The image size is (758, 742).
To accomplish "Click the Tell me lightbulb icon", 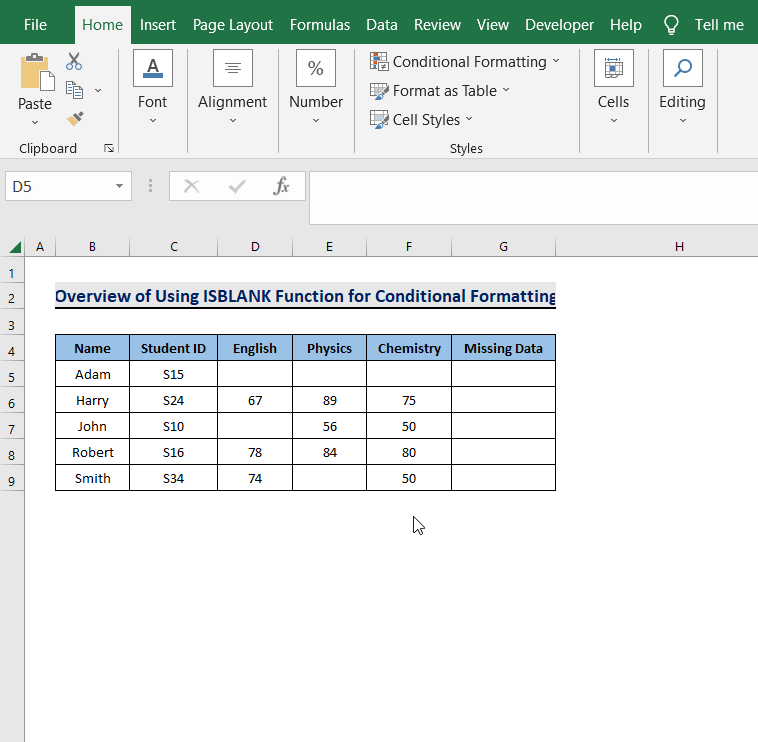I will [x=671, y=25].
